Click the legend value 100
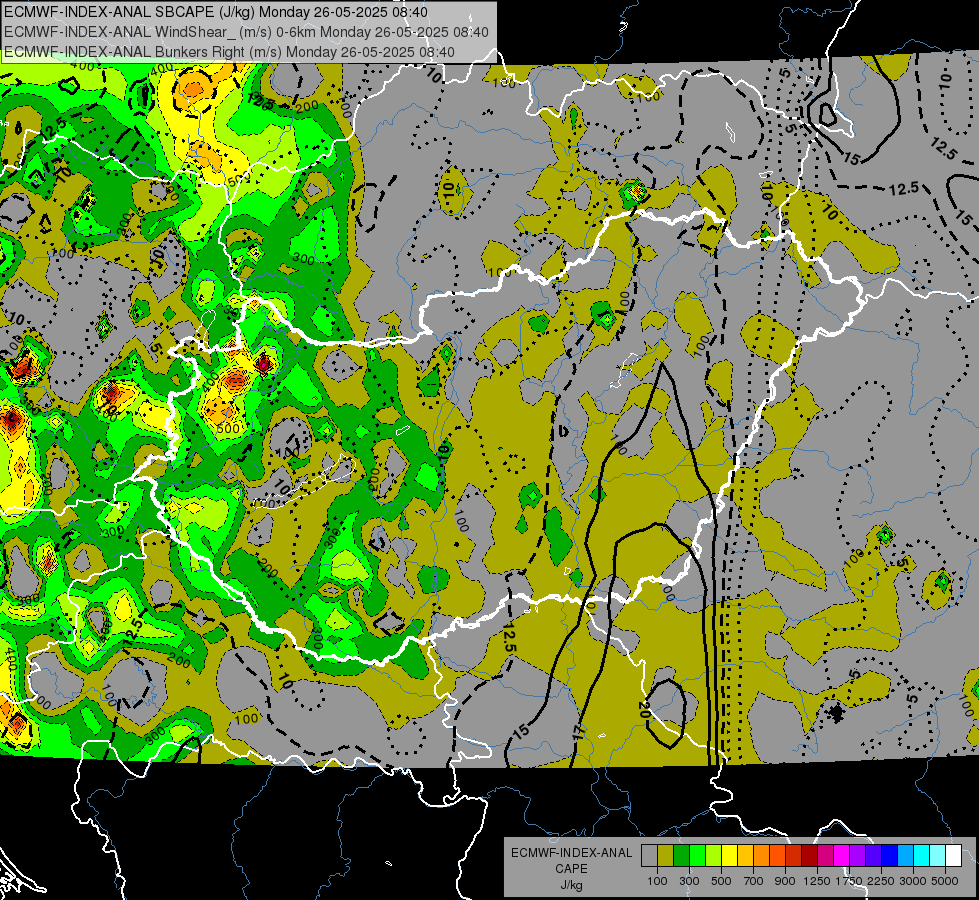 click(x=657, y=881)
